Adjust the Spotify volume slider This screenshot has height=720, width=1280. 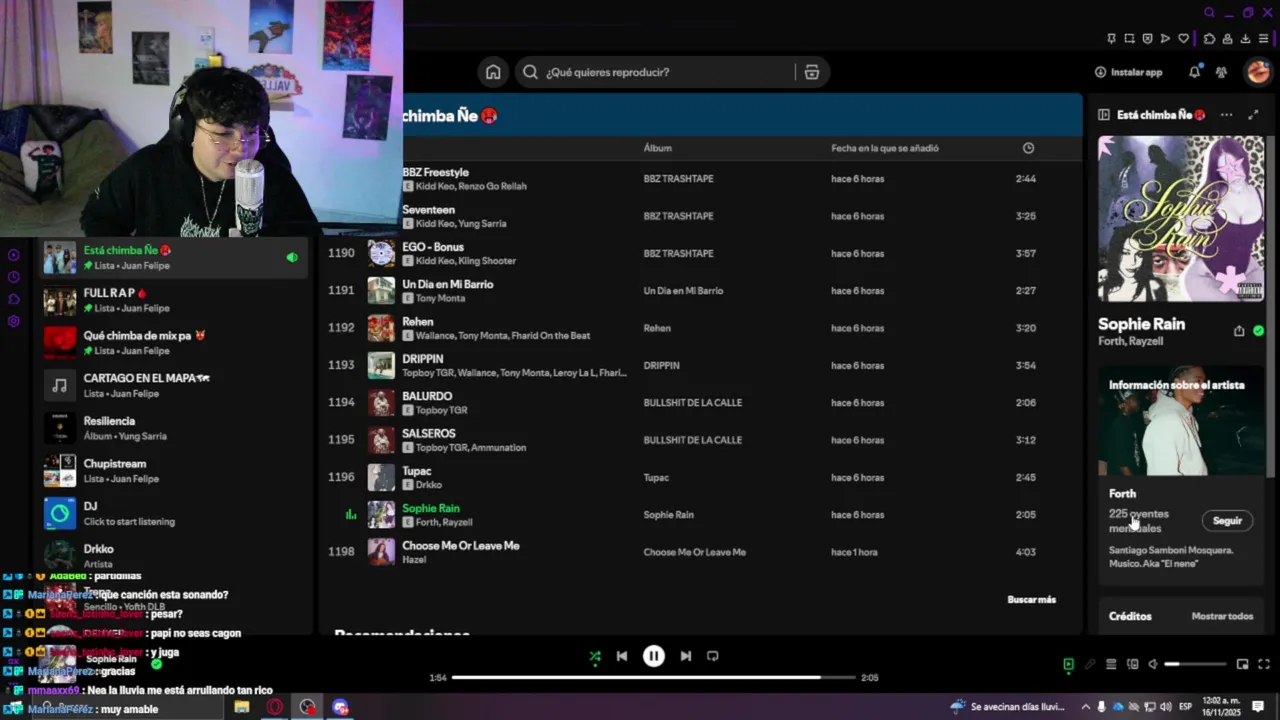1195,664
